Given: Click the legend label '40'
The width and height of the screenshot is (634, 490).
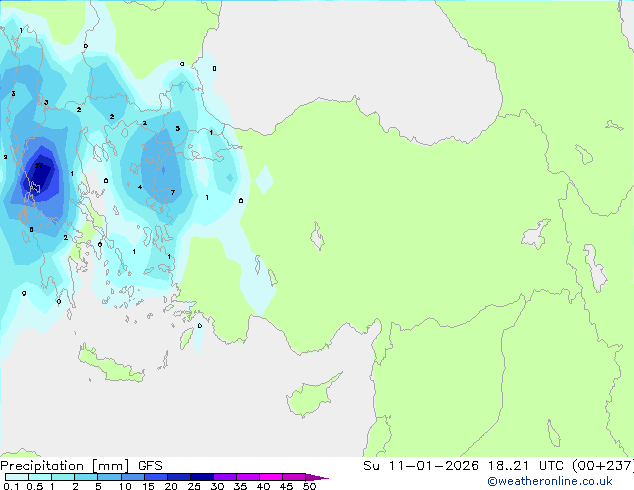Looking at the screenshot, I should coord(263,486).
